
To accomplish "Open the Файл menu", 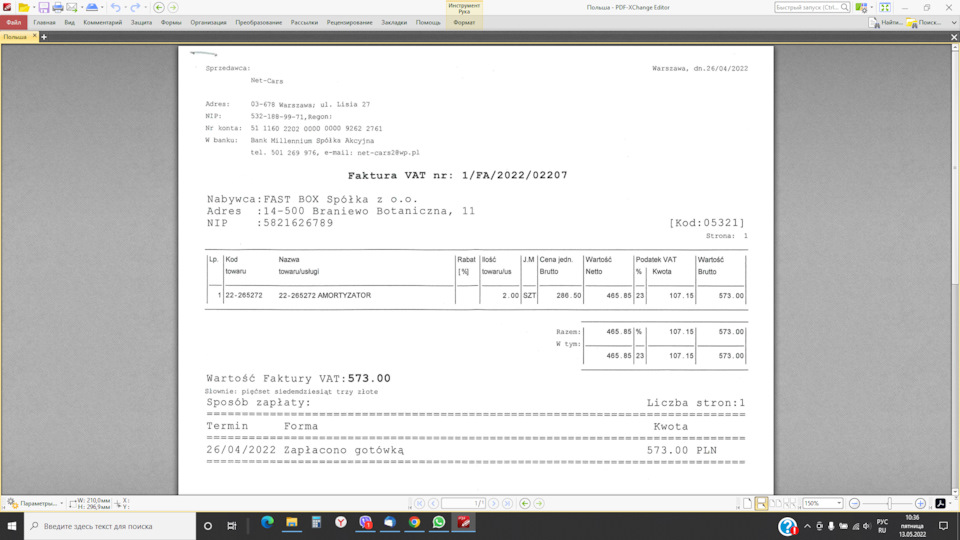I will [x=13, y=23].
